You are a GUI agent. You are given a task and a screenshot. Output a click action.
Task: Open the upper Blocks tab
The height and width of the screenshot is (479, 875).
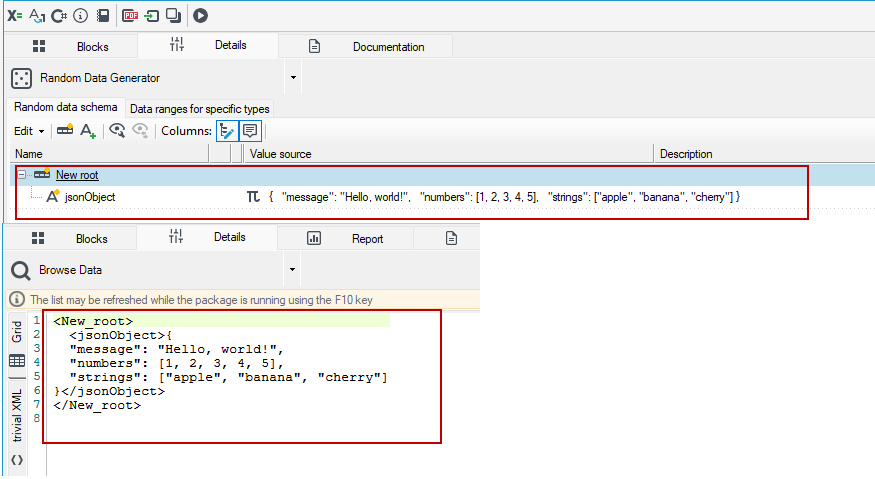coord(70,46)
